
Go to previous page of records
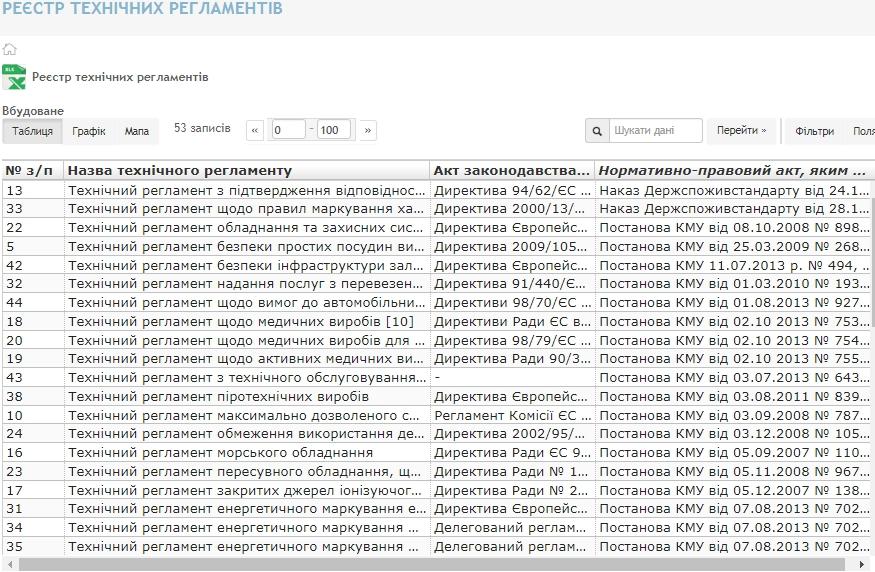pyautogui.click(x=255, y=130)
